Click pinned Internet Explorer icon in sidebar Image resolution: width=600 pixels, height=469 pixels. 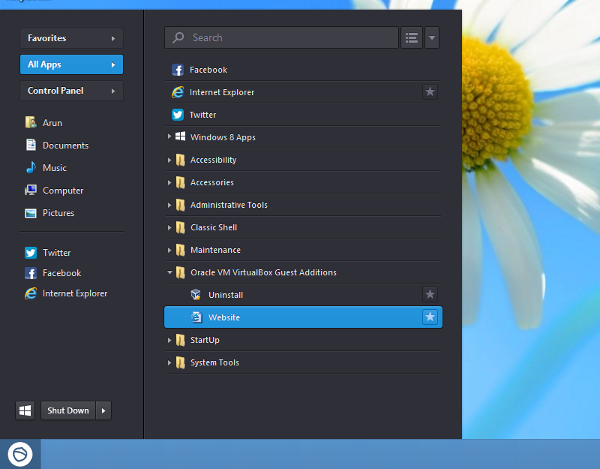coord(31,293)
